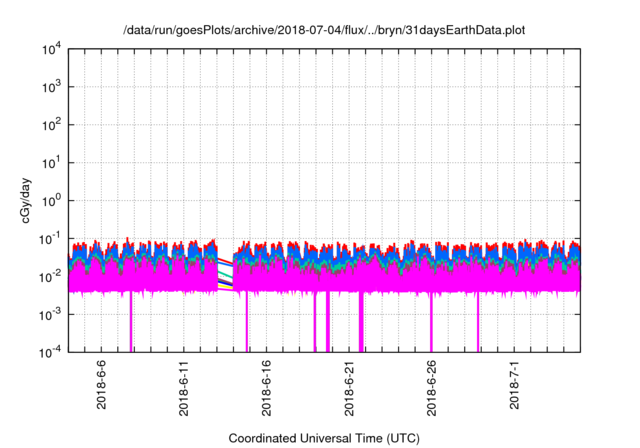This screenshot has width=640, height=448.
Task: Click the Coordinated Universal Time axis label
Action: [x=323, y=438]
